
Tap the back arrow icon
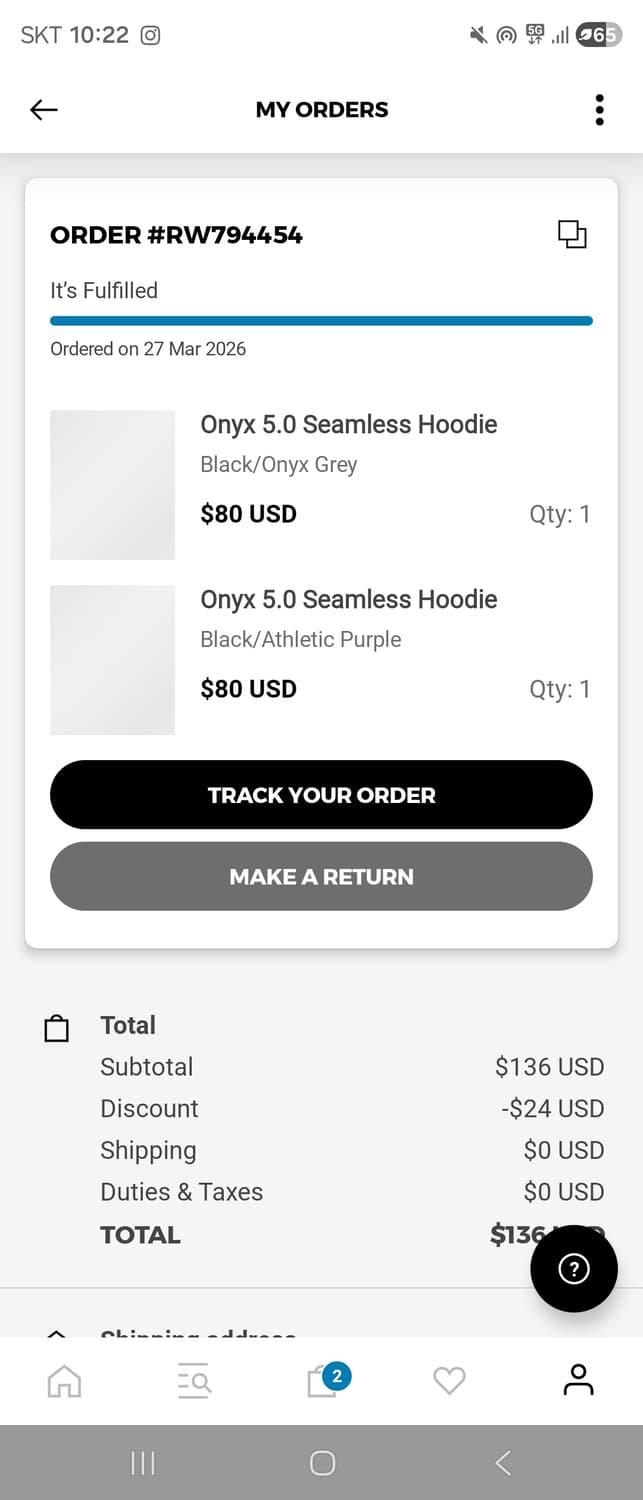pos(44,110)
